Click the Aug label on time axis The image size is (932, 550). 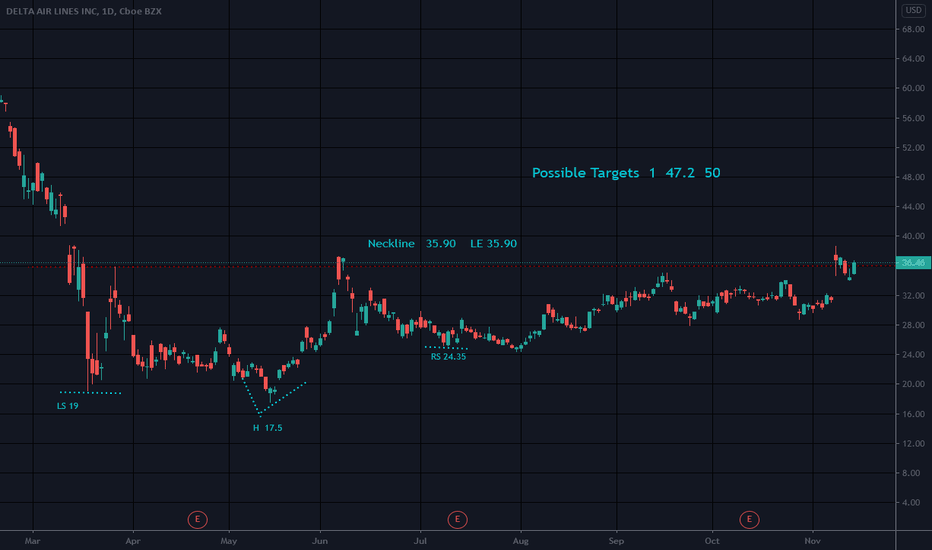[x=521, y=541]
